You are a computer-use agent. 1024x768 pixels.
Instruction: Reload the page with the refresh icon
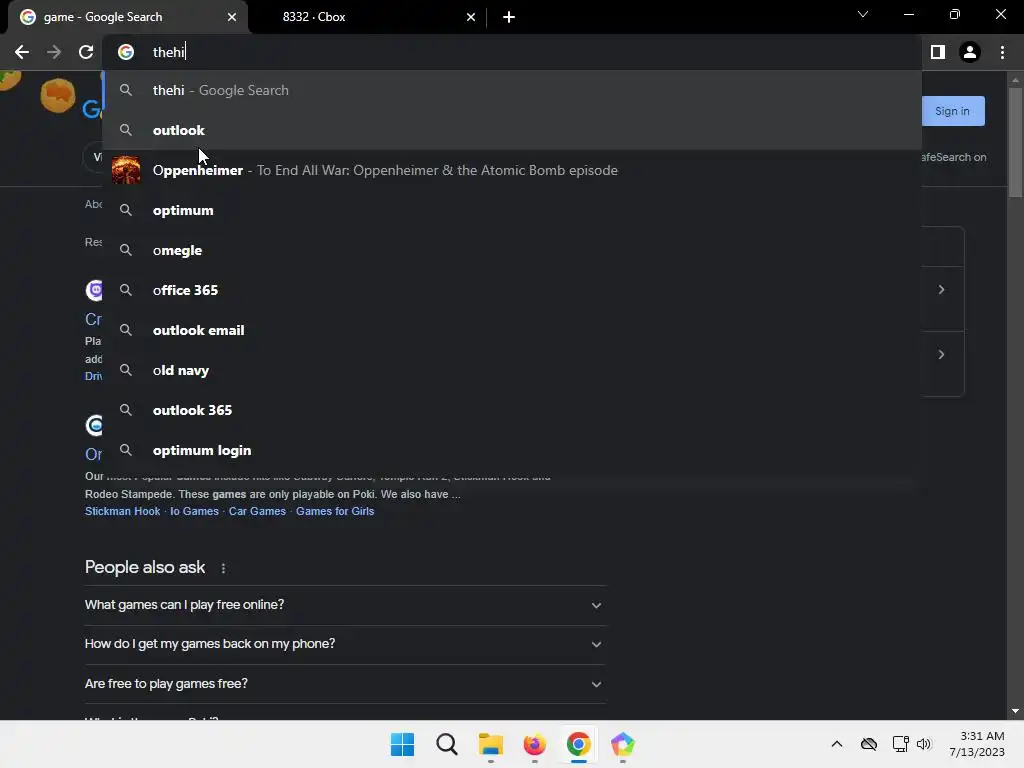(86, 52)
